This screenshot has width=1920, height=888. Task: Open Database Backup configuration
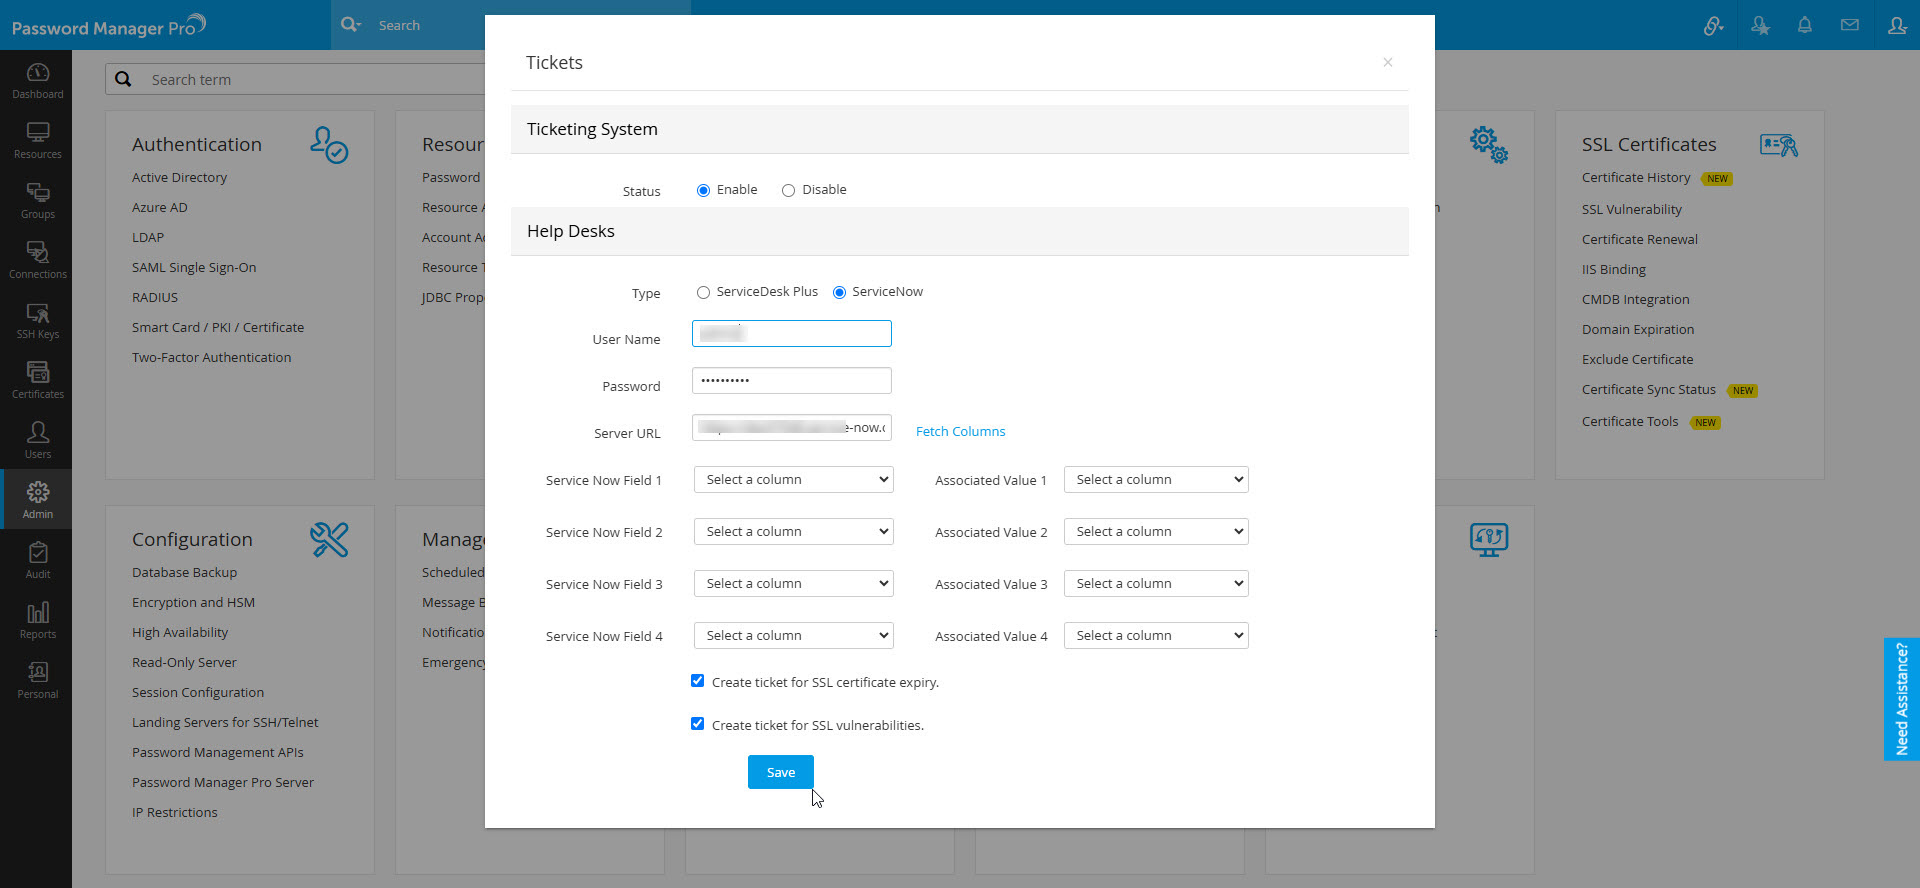pos(185,572)
